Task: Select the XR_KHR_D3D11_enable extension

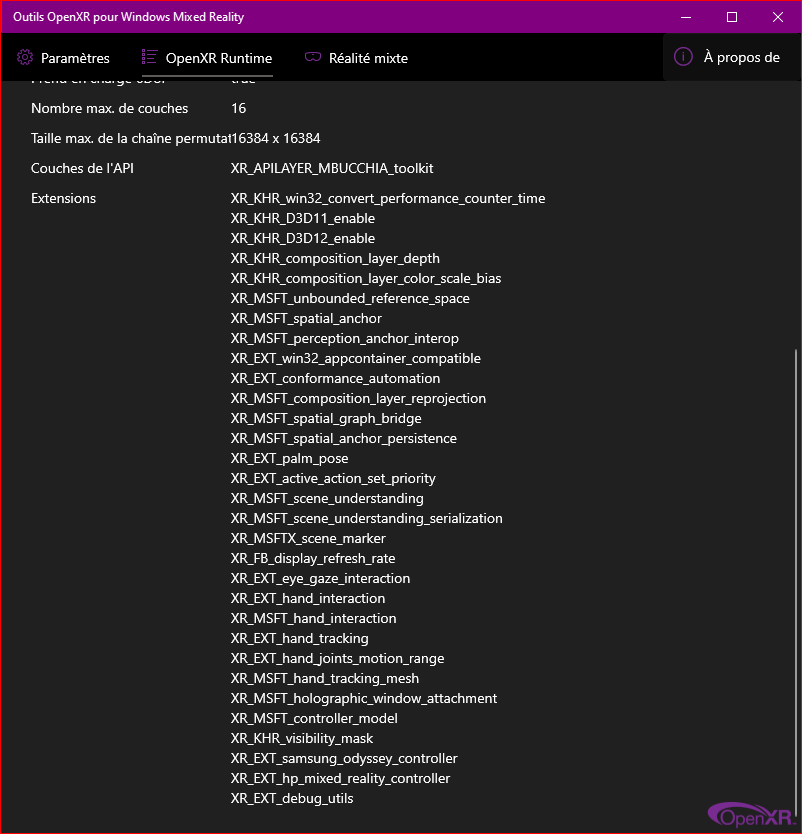Action: point(303,219)
